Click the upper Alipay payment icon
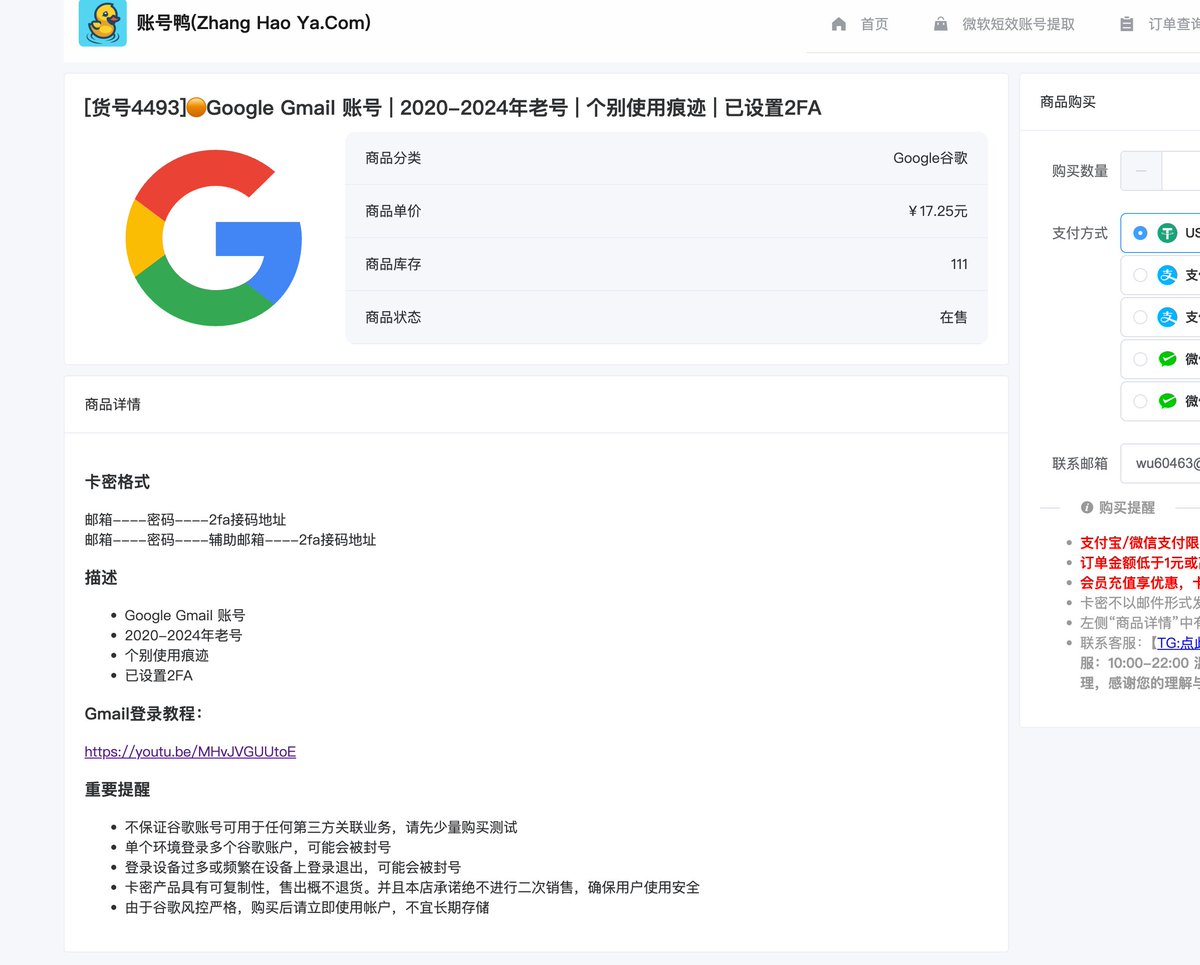 tap(1167, 275)
